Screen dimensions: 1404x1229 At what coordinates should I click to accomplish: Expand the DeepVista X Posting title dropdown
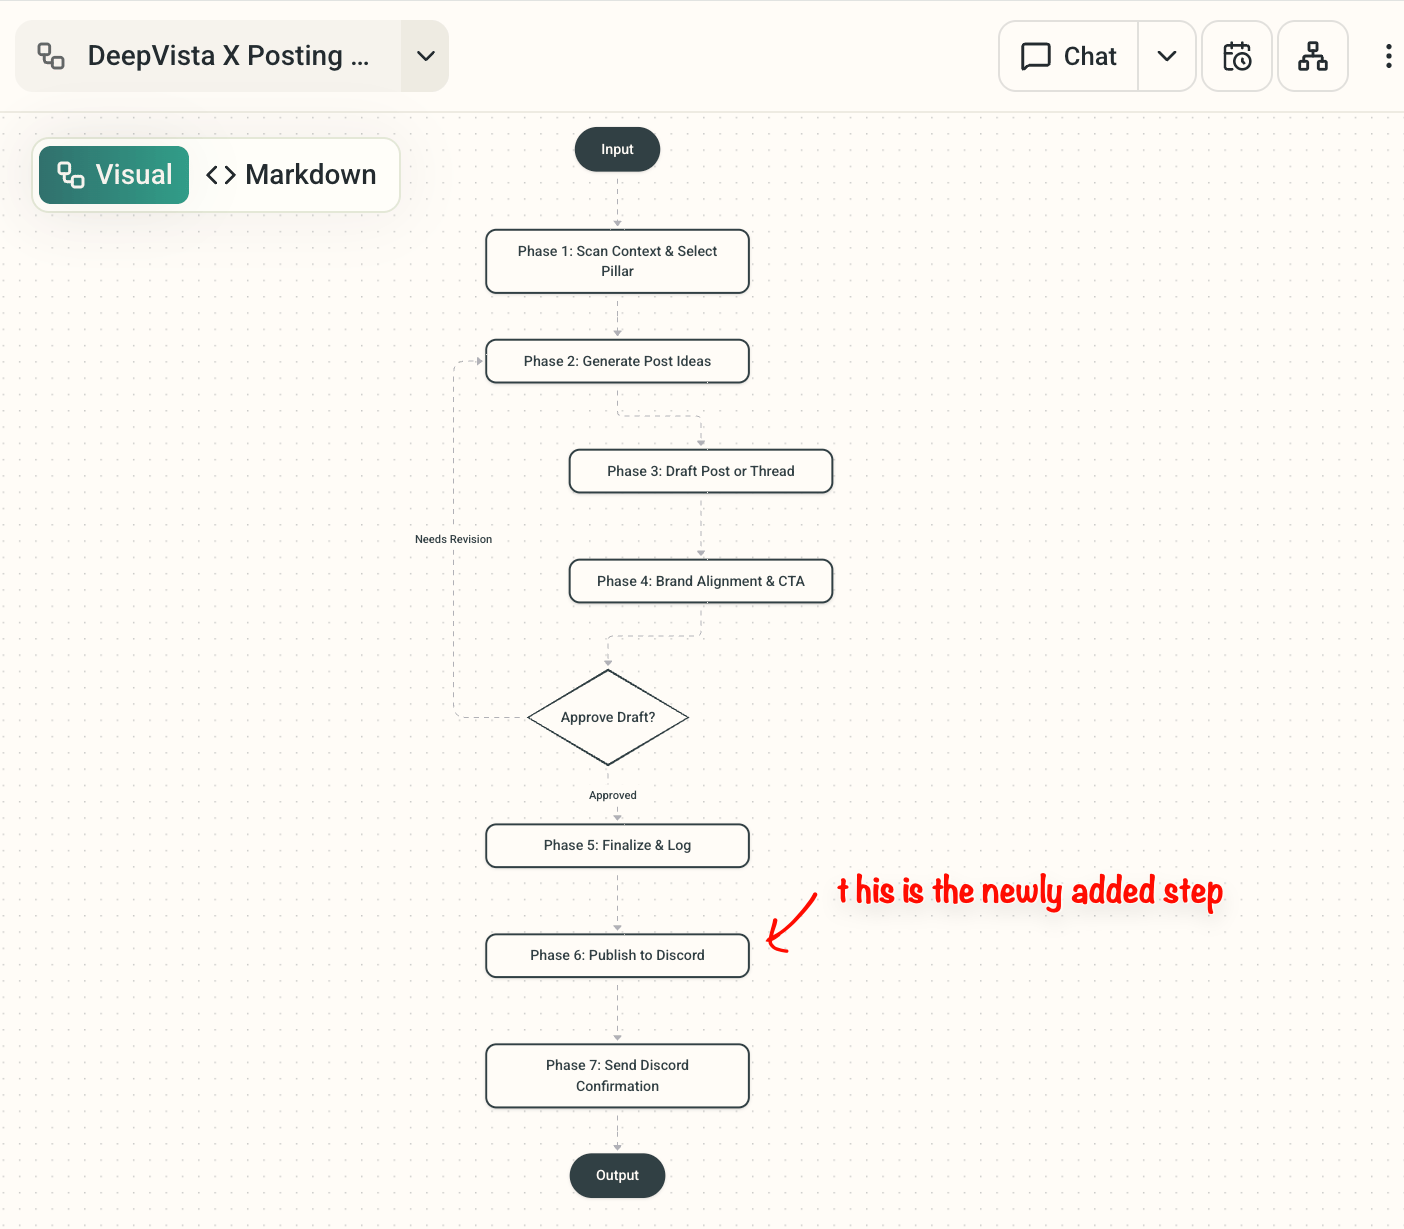(x=426, y=56)
